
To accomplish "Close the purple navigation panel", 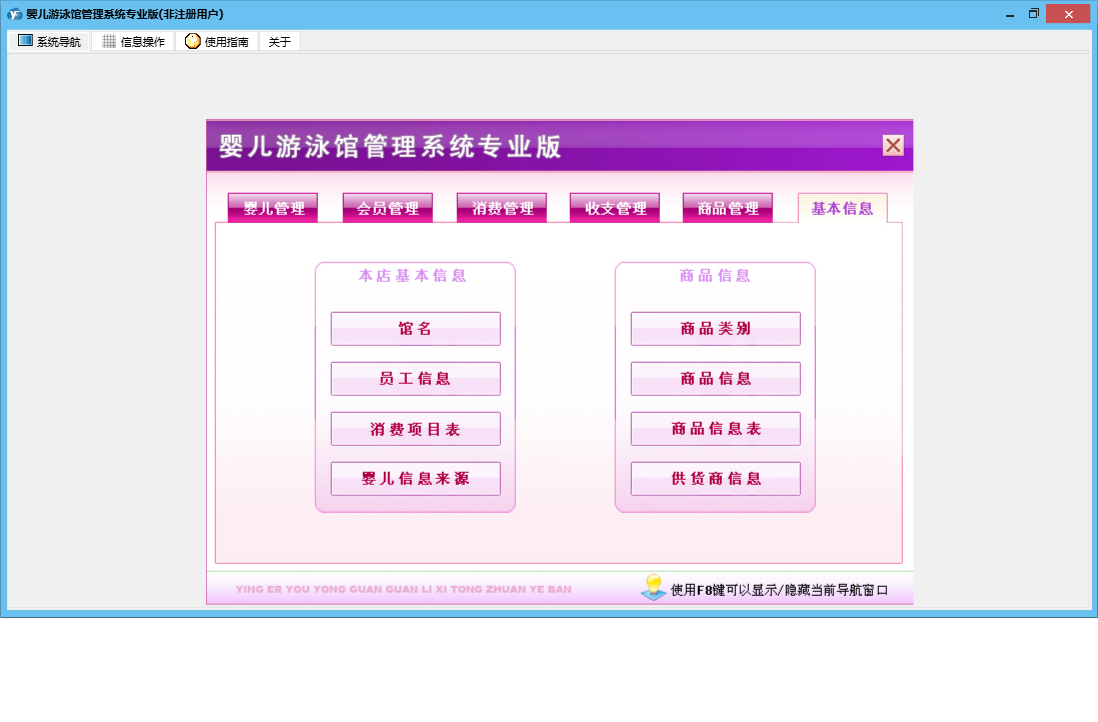I will [x=893, y=146].
